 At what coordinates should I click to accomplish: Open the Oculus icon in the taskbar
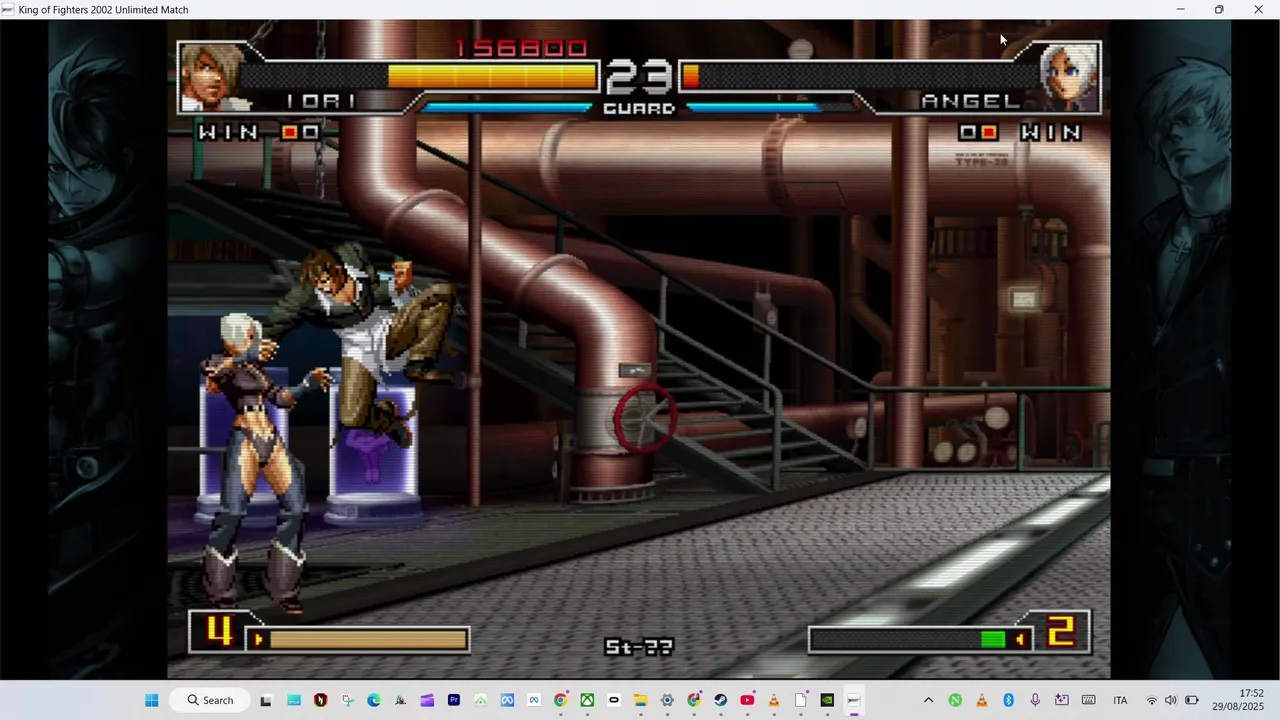[x=614, y=700]
